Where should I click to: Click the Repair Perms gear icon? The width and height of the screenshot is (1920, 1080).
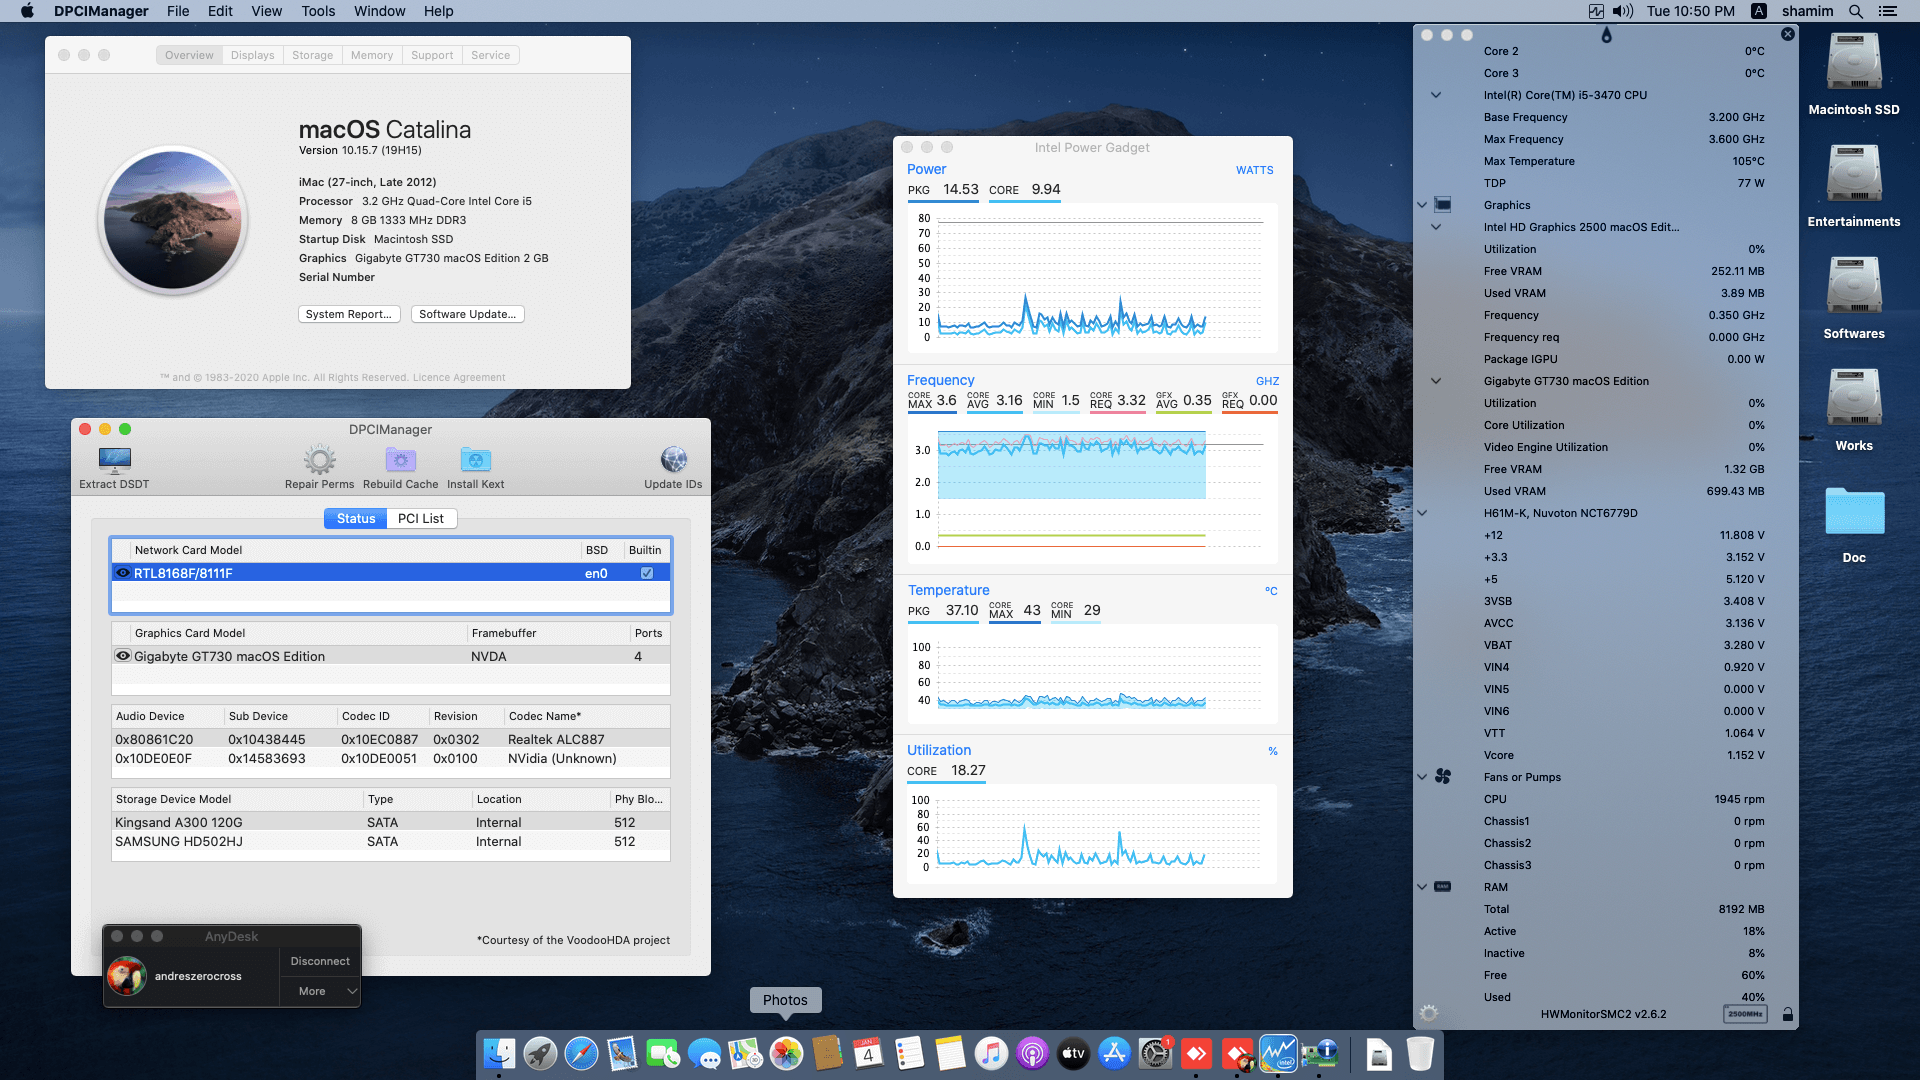tap(320, 460)
